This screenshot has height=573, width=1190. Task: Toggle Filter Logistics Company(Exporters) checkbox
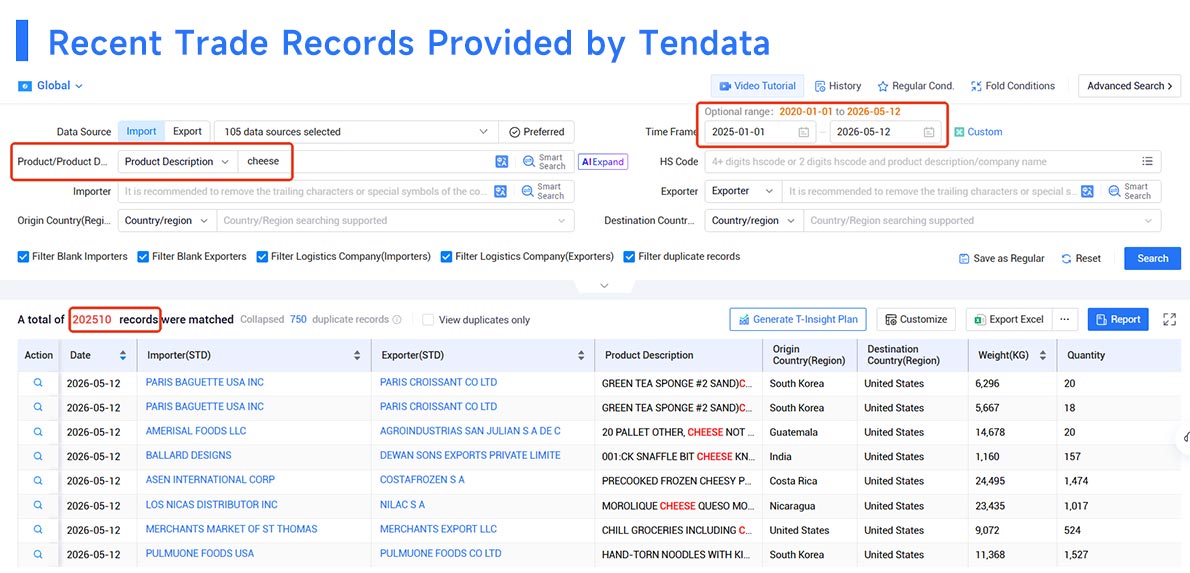[446, 257]
